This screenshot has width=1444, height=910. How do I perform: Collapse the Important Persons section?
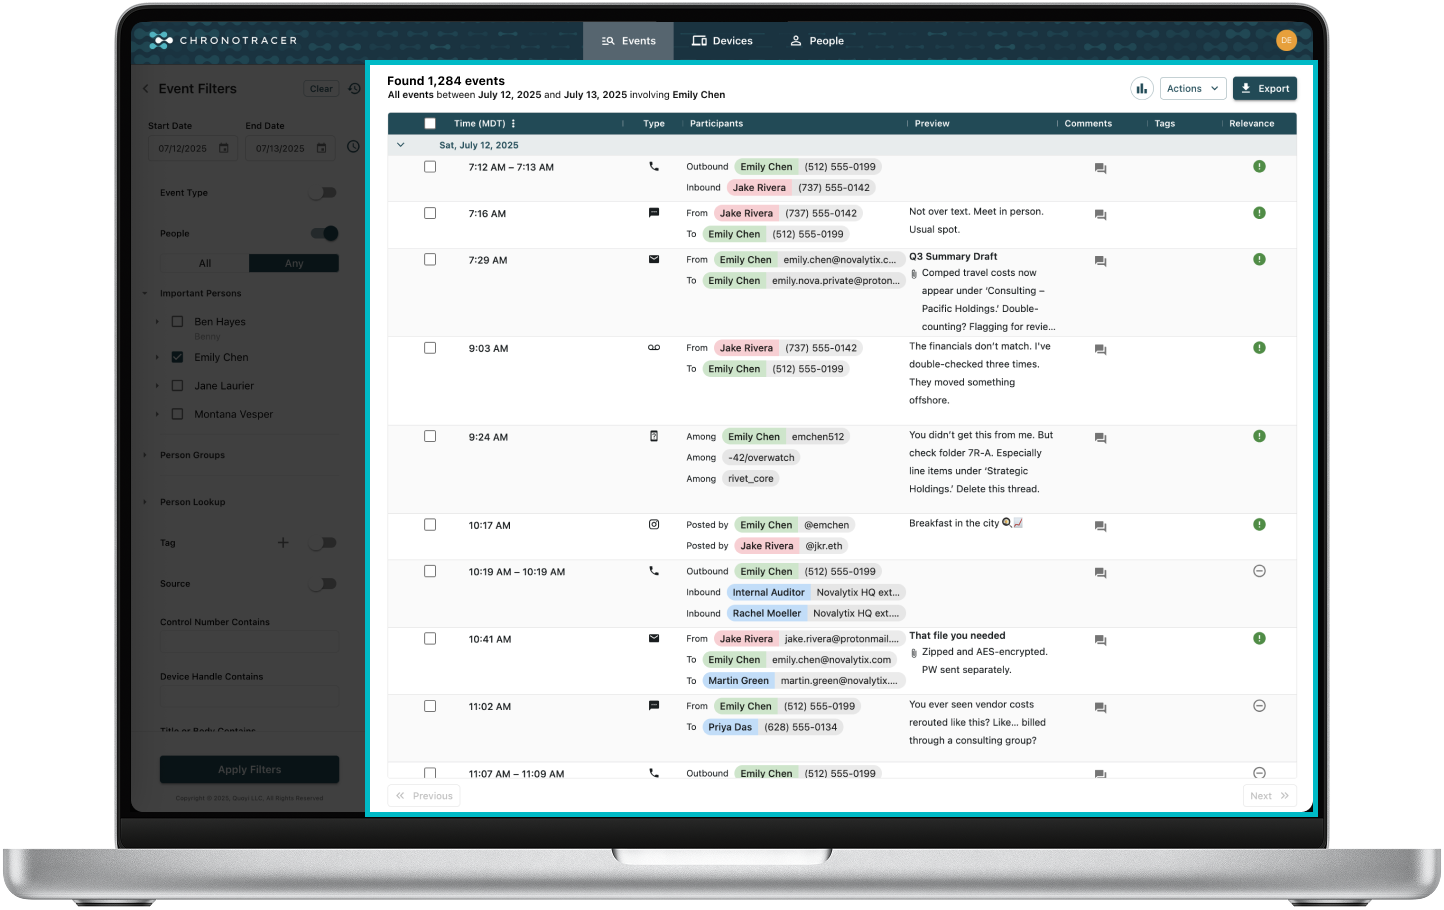click(146, 294)
